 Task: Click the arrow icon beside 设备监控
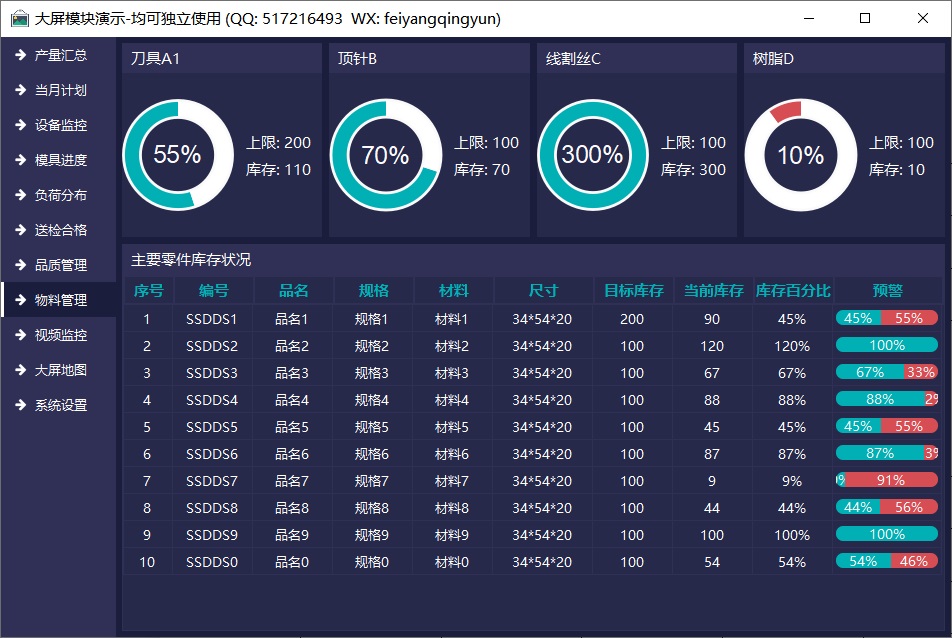pos(19,125)
